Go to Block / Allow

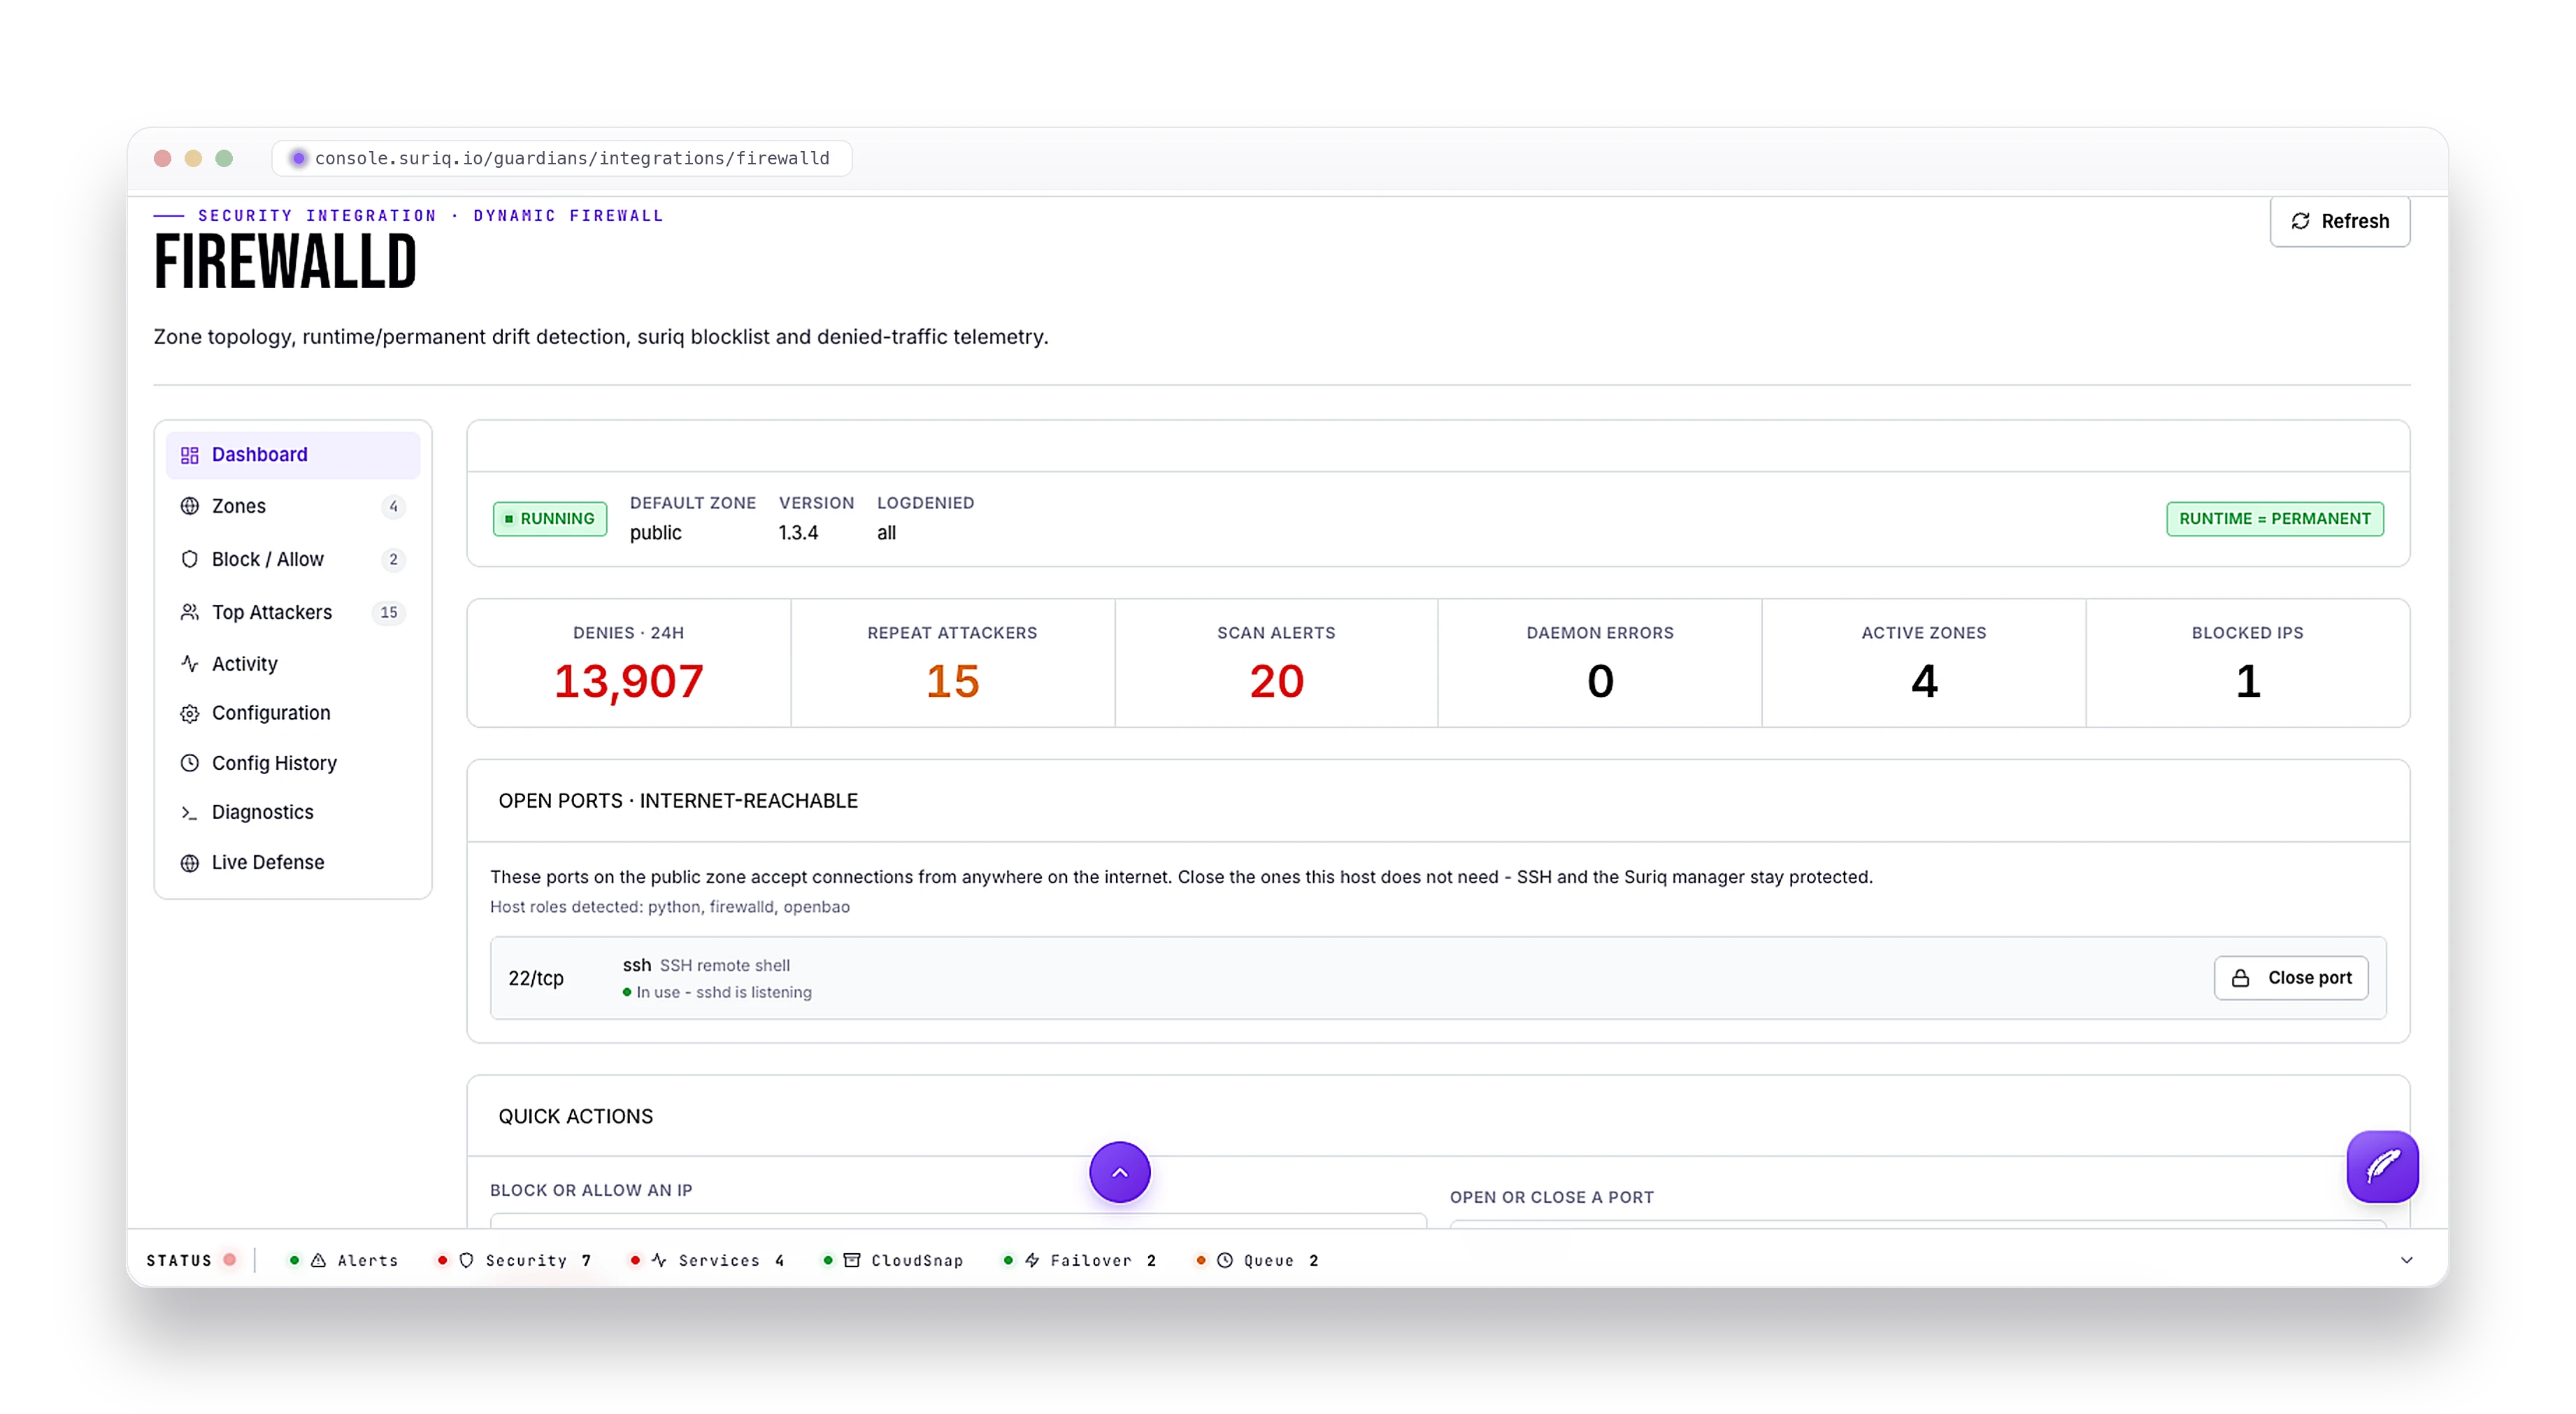coord(292,559)
